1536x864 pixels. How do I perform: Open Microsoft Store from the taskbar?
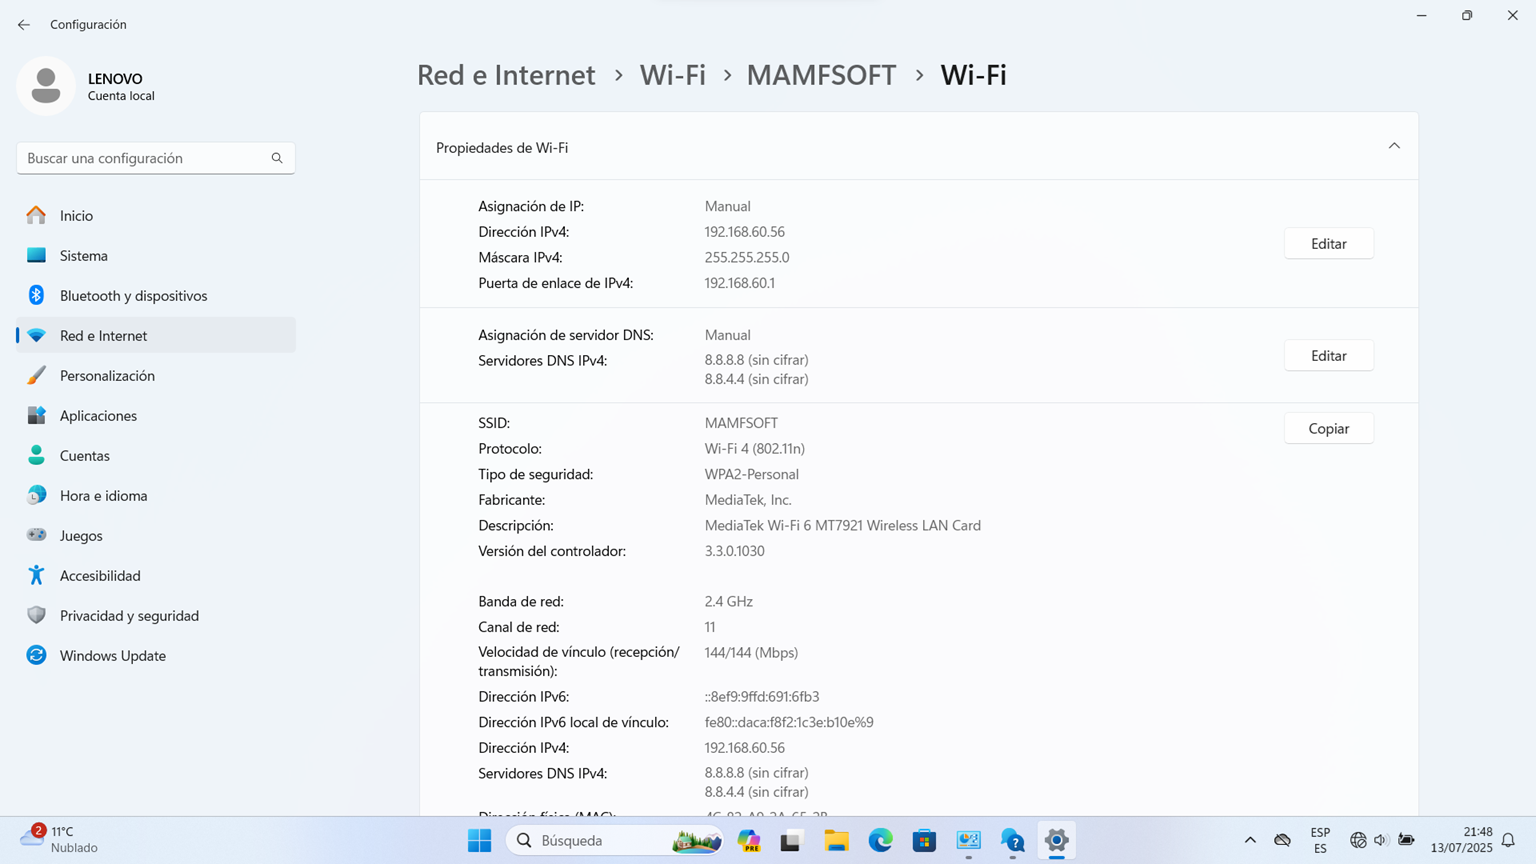pos(924,841)
